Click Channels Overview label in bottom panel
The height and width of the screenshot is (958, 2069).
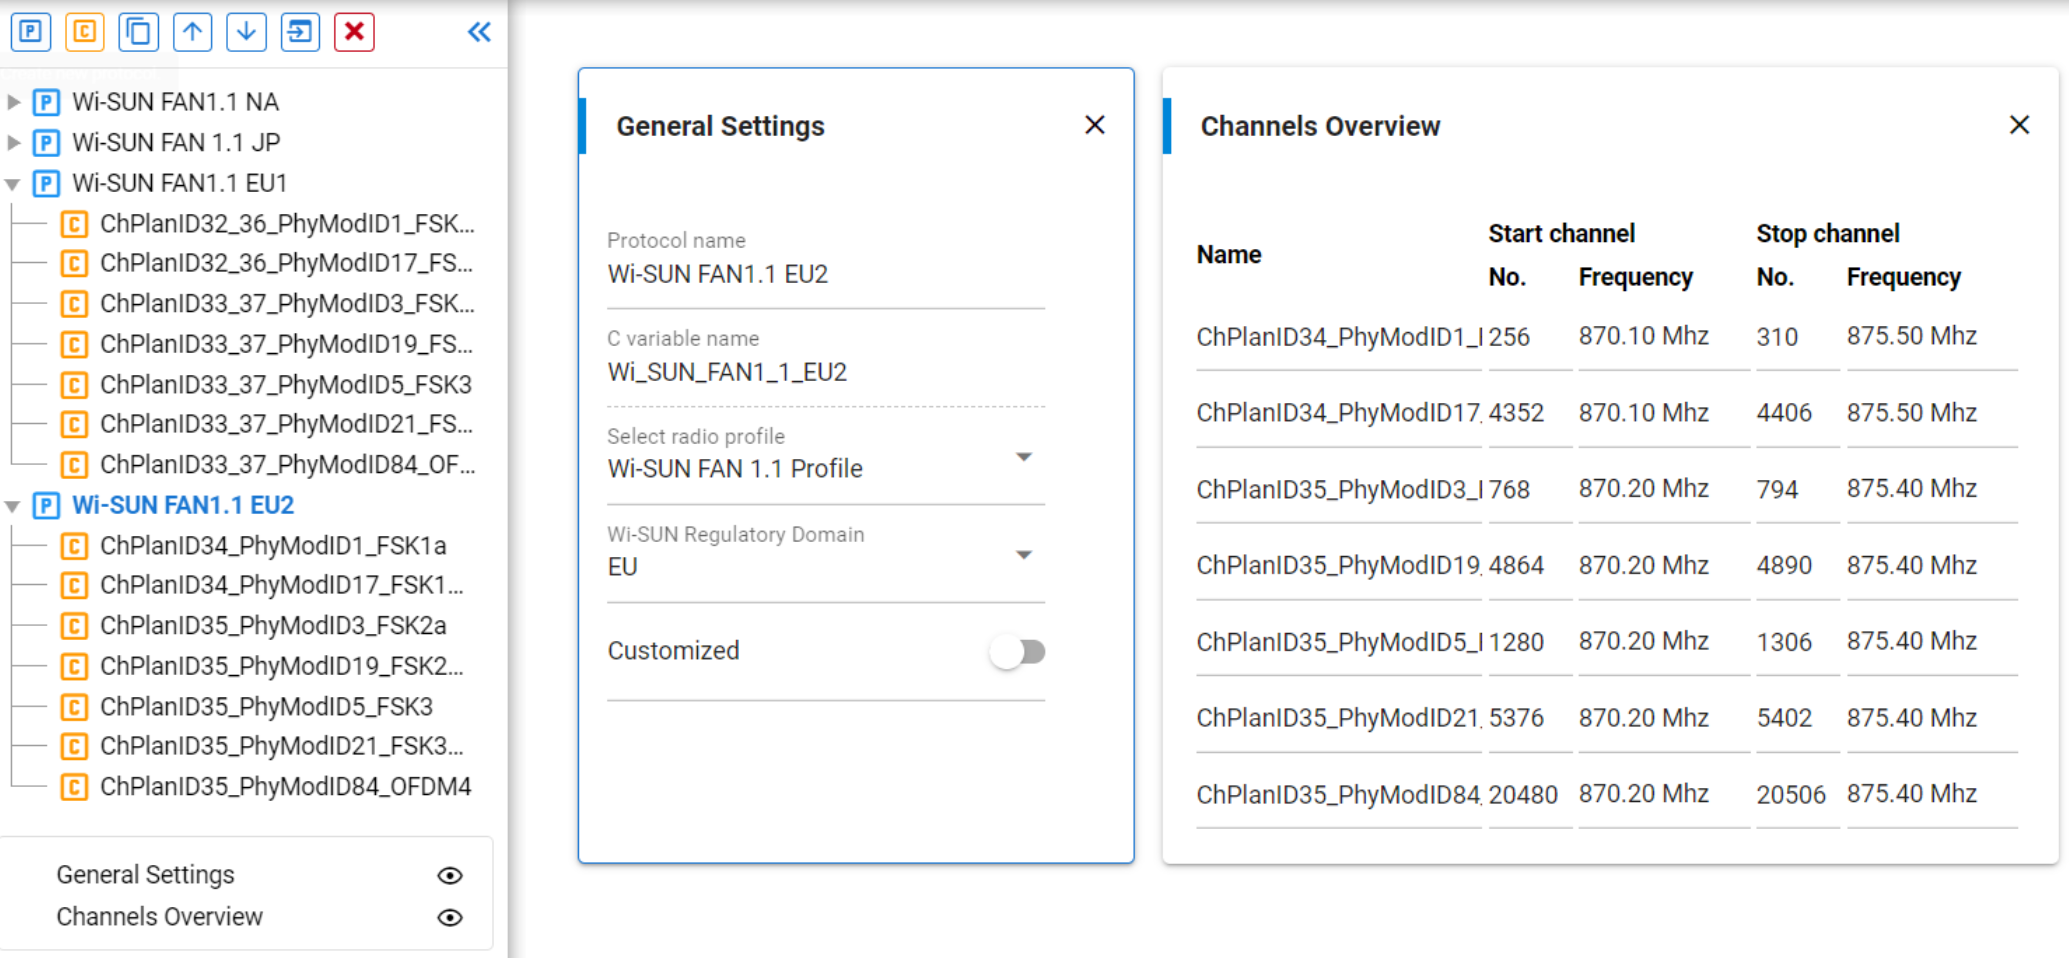click(159, 917)
